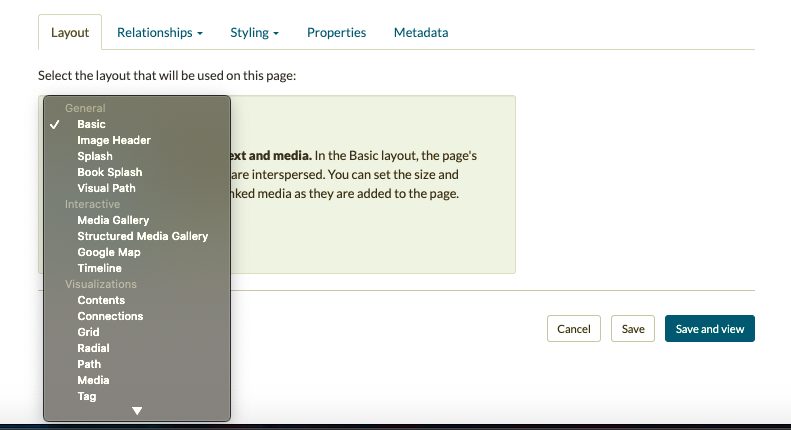The image size is (791, 430).
Task: Choose Media Gallery layout
Action: [113, 220]
